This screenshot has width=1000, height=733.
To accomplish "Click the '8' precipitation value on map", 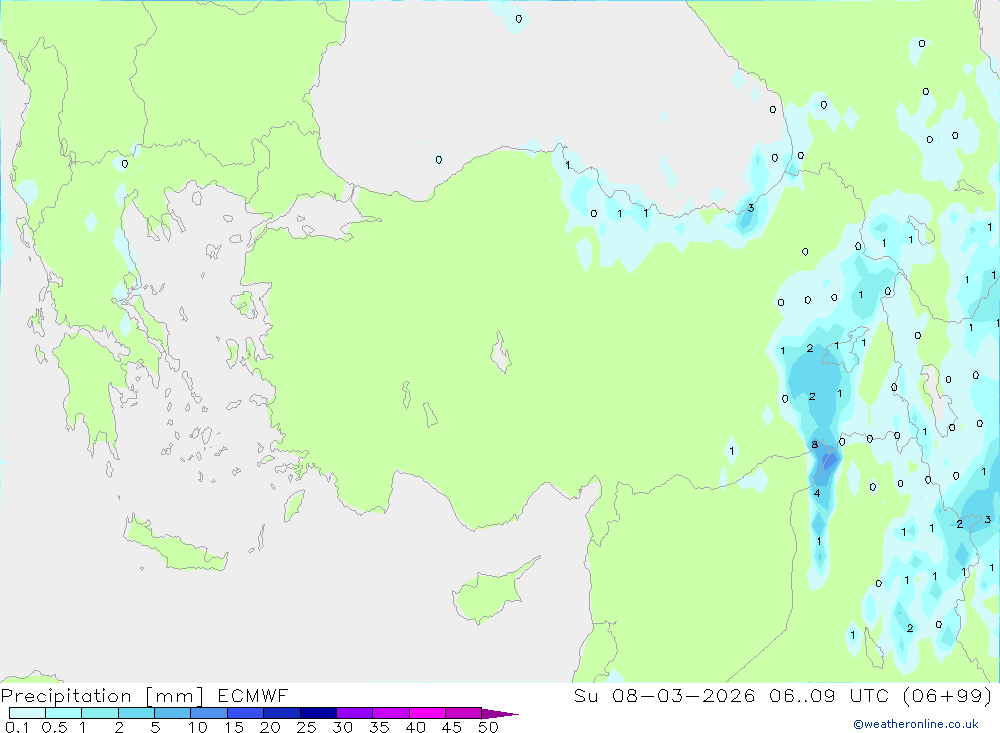I will click(x=814, y=445).
